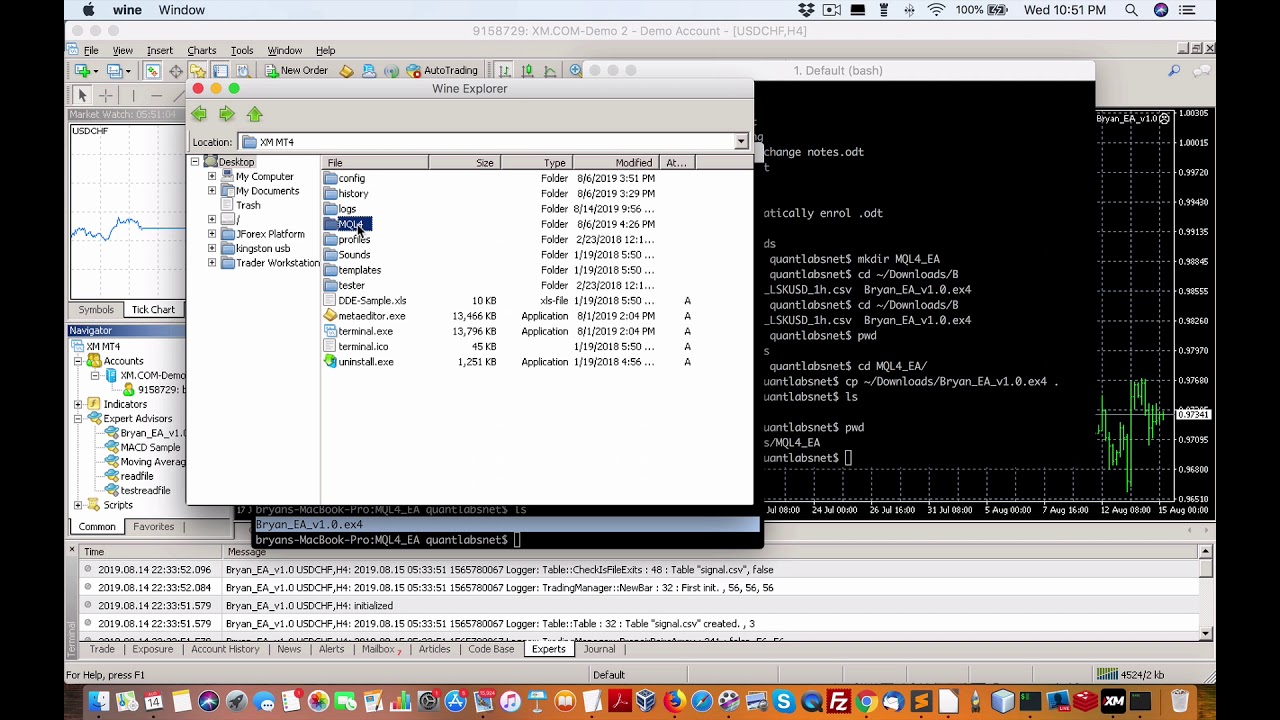
Task: Select uninstall.exe in file list
Action: [x=358, y=362]
